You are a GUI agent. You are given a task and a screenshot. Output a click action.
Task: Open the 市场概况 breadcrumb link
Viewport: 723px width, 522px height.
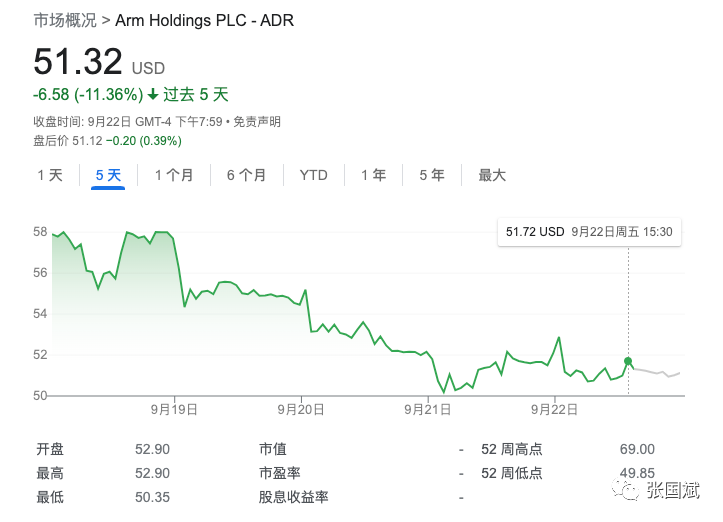click(x=65, y=20)
